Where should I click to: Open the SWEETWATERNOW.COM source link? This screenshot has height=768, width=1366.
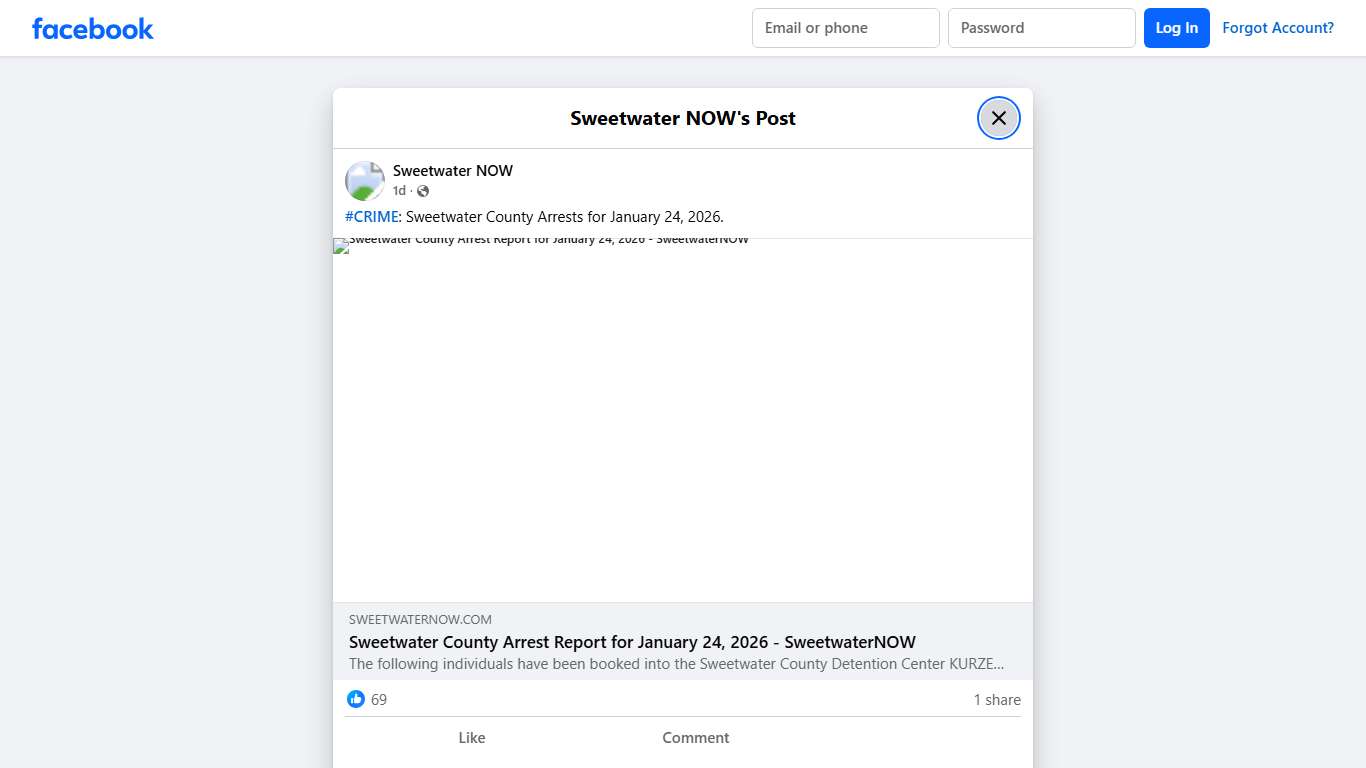click(x=420, y=619)
